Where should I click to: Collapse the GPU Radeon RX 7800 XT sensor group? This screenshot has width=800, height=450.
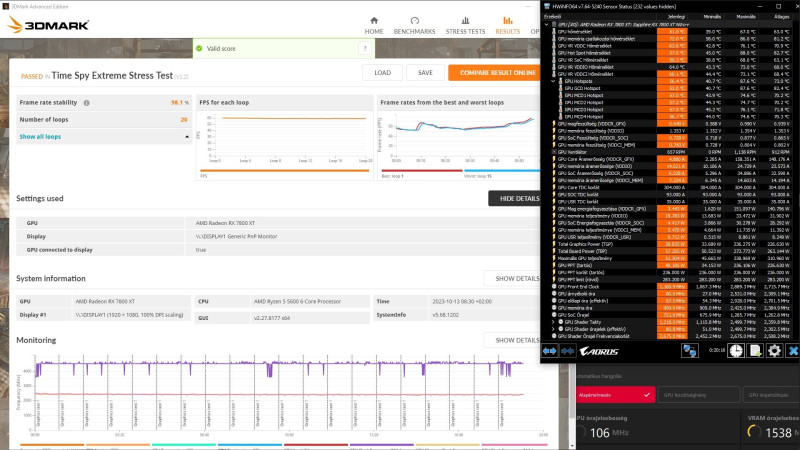[547, 24]
